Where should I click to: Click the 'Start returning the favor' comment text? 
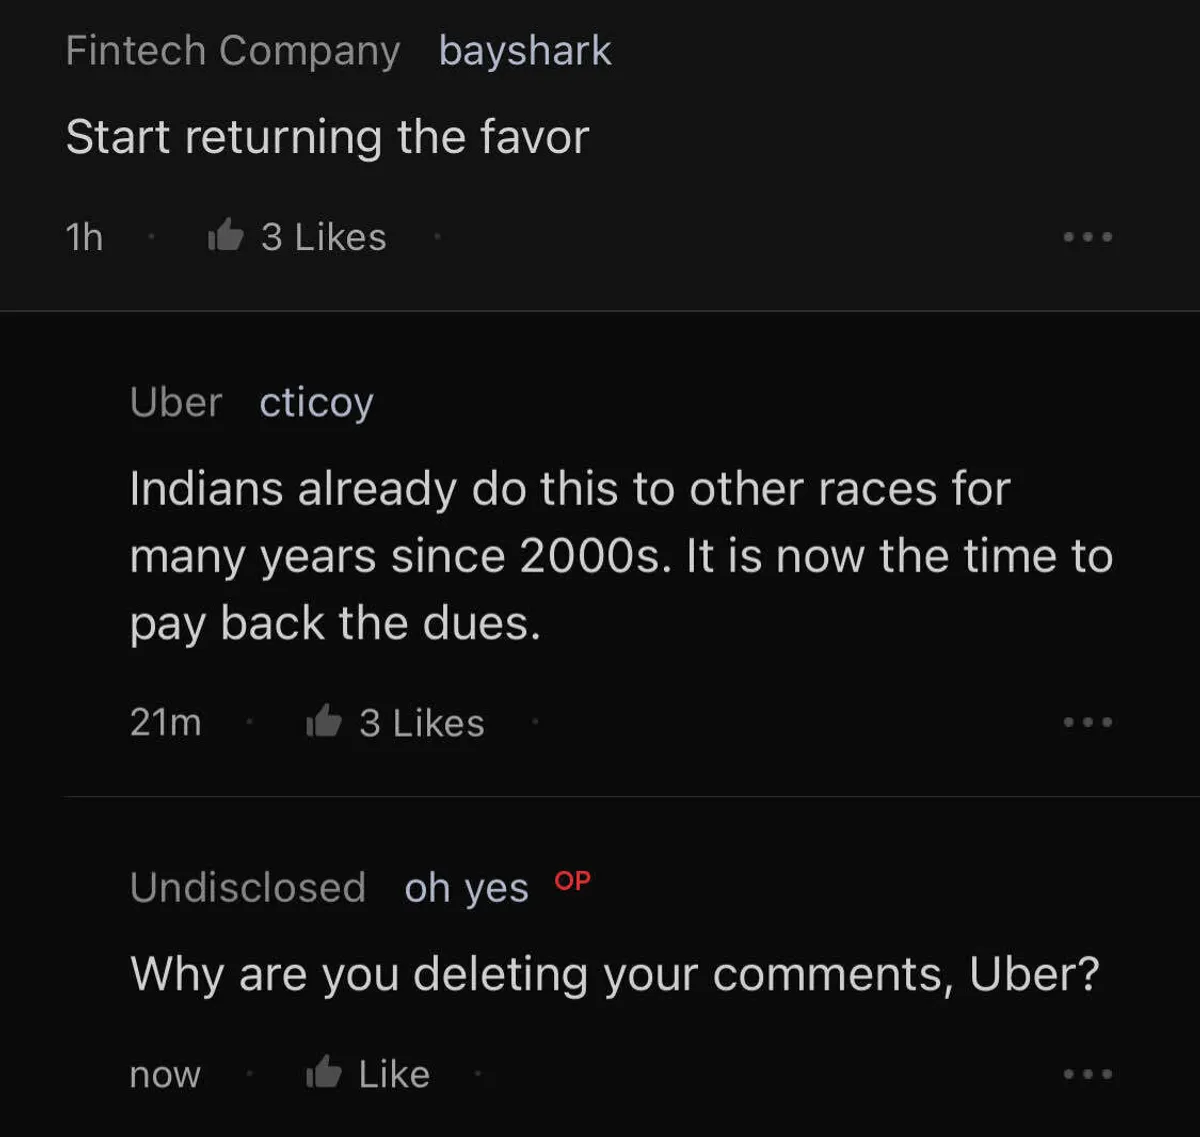tap(327, 137)
